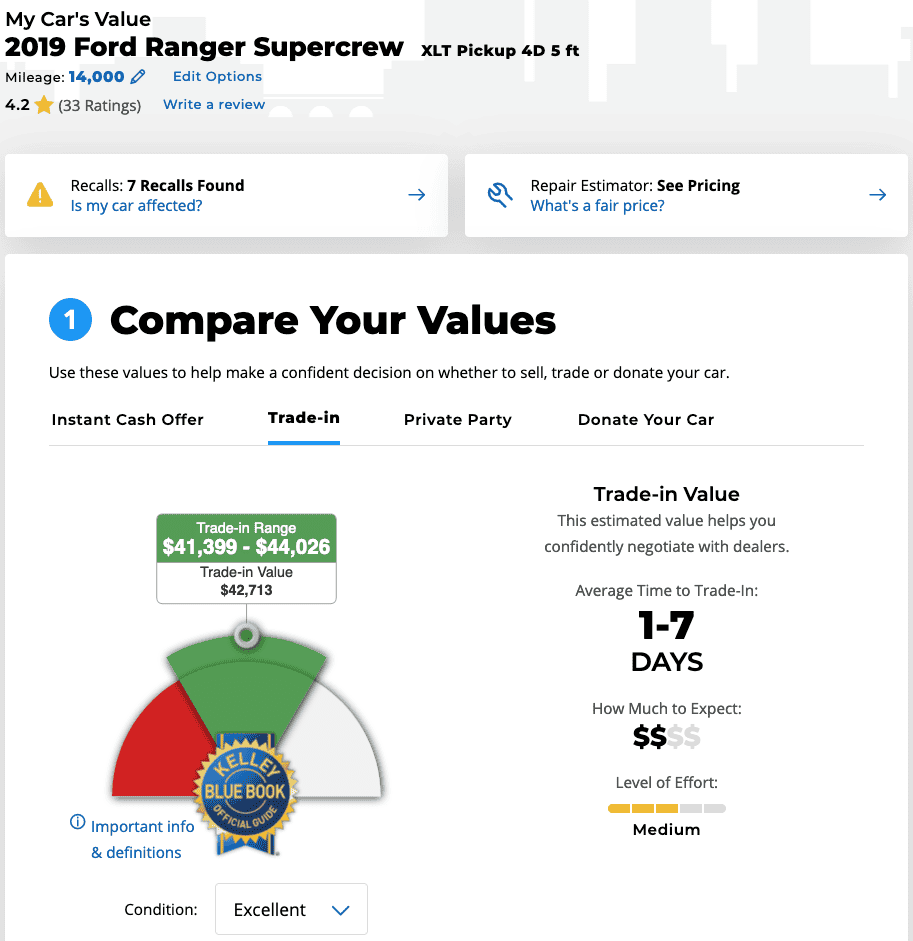This screenshot has width=913, height=941.
Task: Open the Condition dropdown set to Excellent
Action: pyautogui.click(x=291, y=909)
